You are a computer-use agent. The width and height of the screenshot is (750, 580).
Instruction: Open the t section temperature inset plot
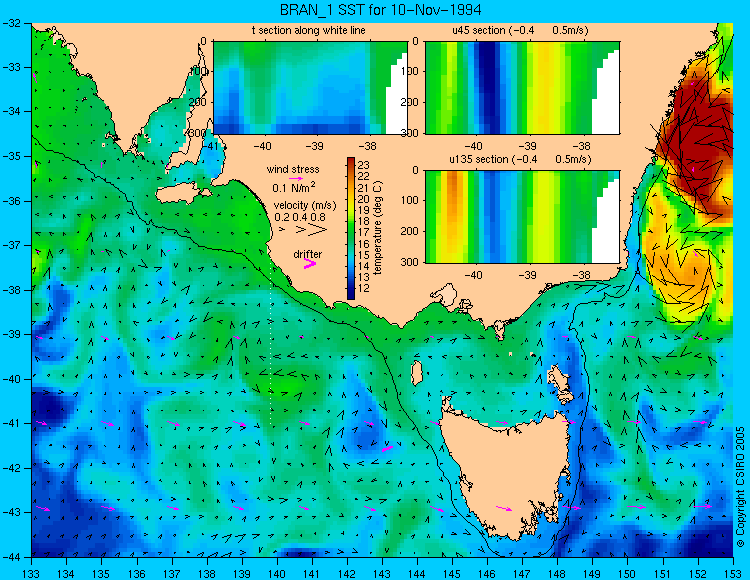click(x=310, y=88)
